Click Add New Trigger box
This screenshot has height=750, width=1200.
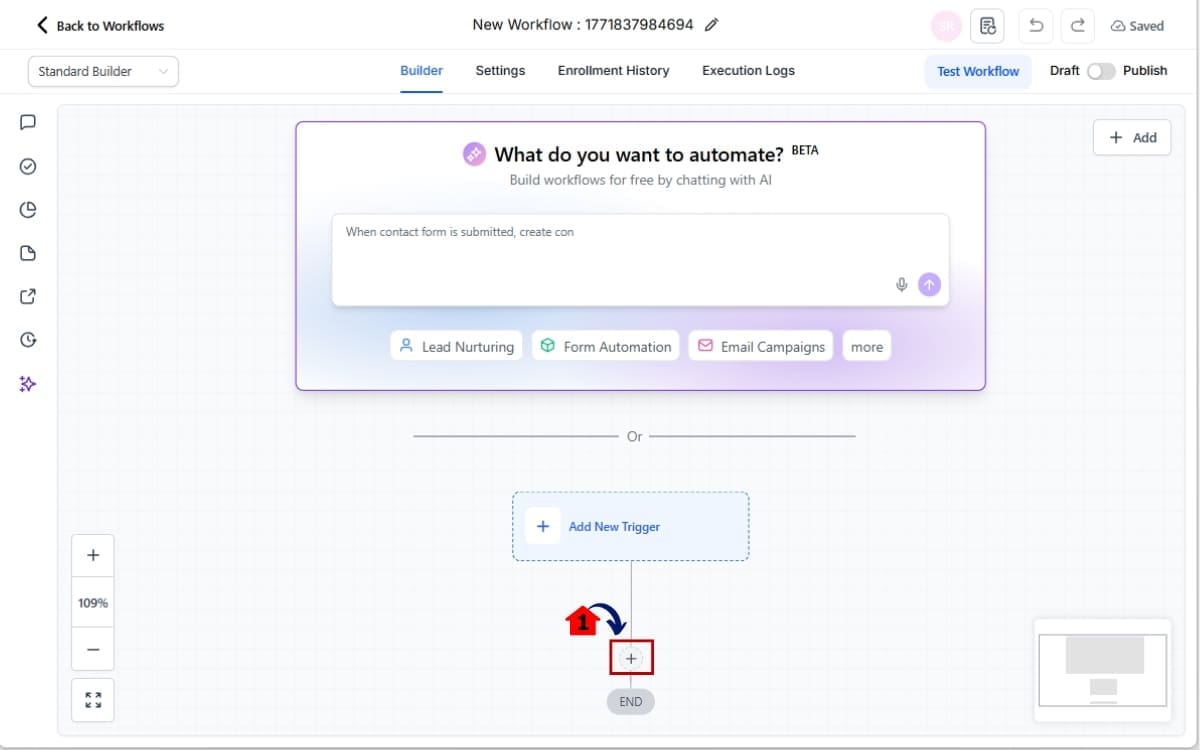(630, 526)
